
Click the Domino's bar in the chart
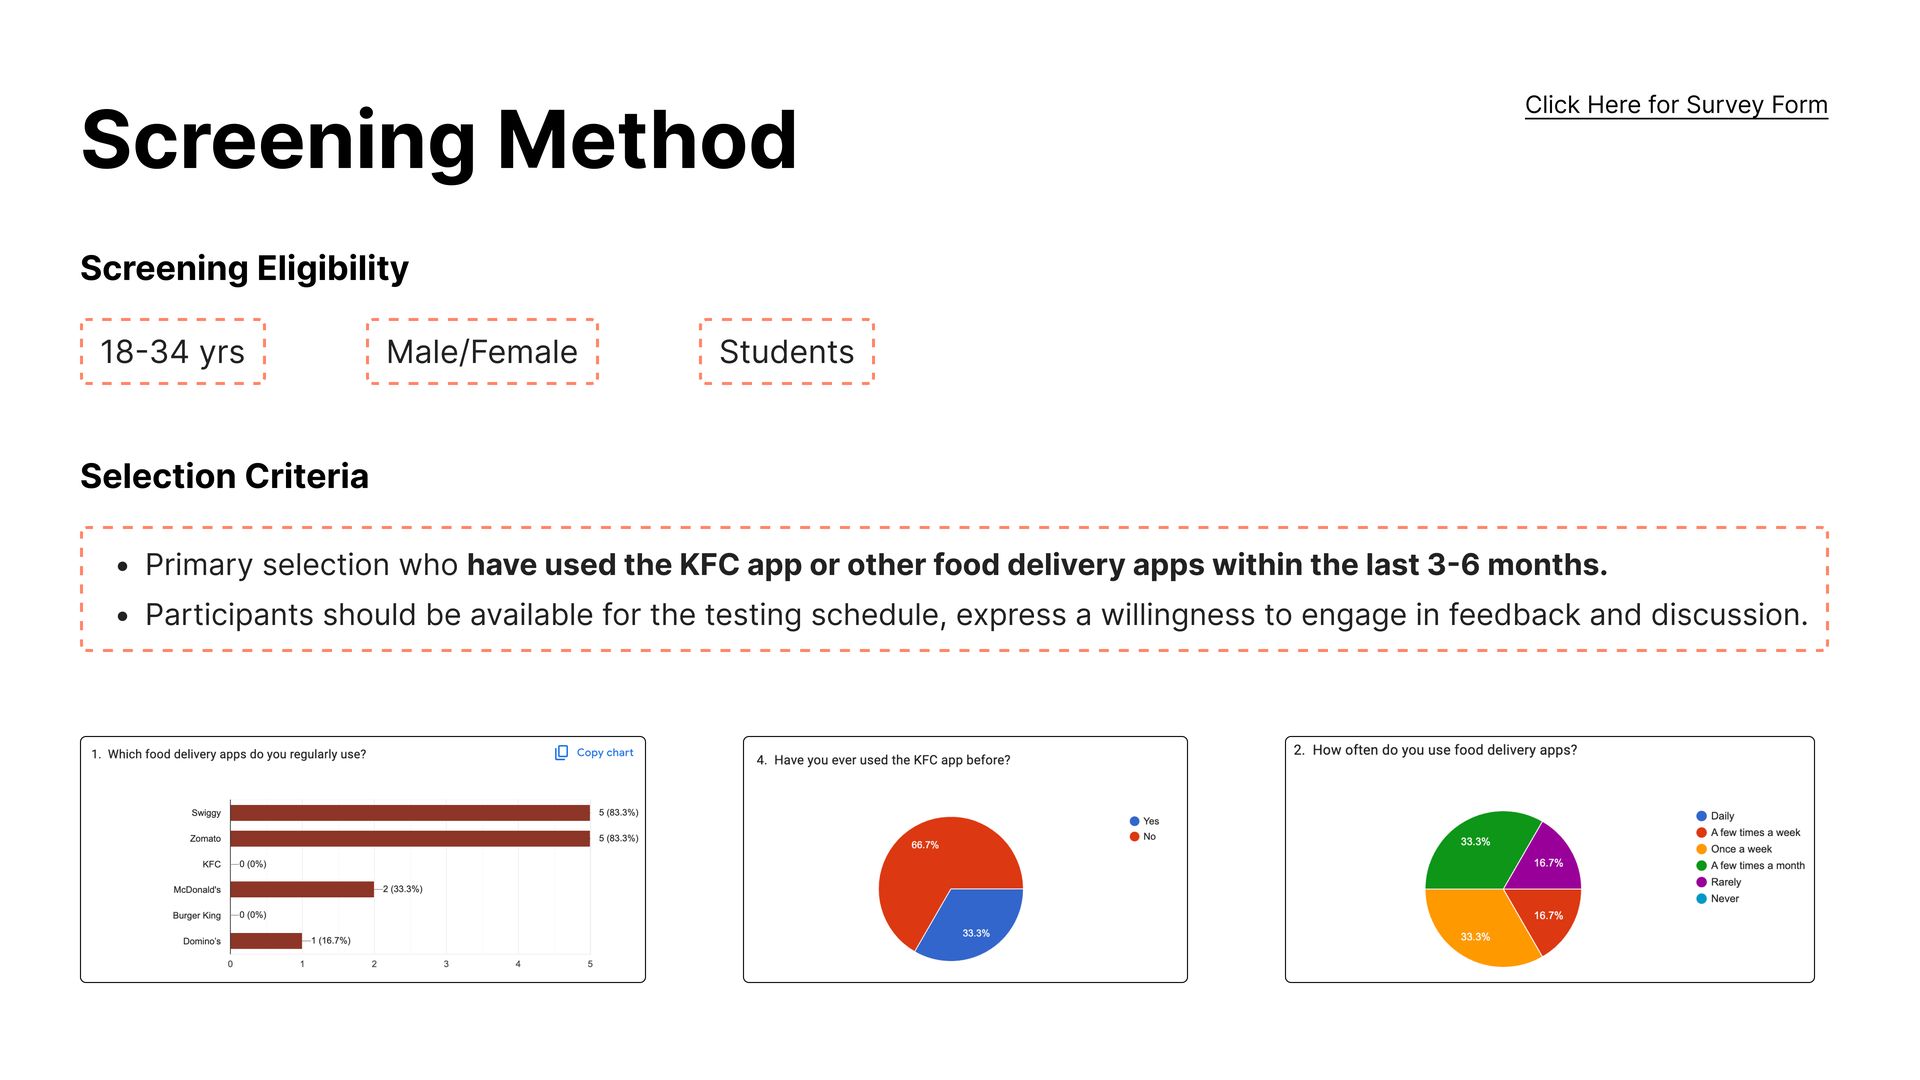click(266, 941)
